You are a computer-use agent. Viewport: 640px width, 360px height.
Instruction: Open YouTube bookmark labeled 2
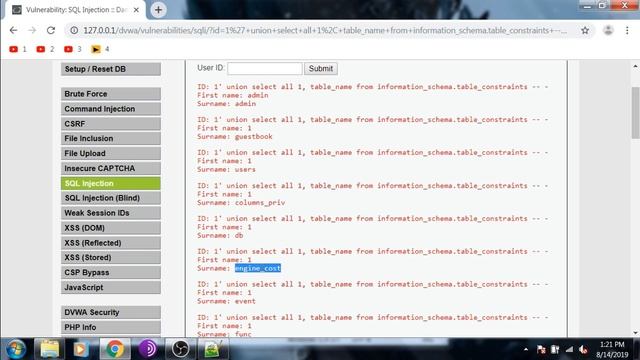click(45, 49)
